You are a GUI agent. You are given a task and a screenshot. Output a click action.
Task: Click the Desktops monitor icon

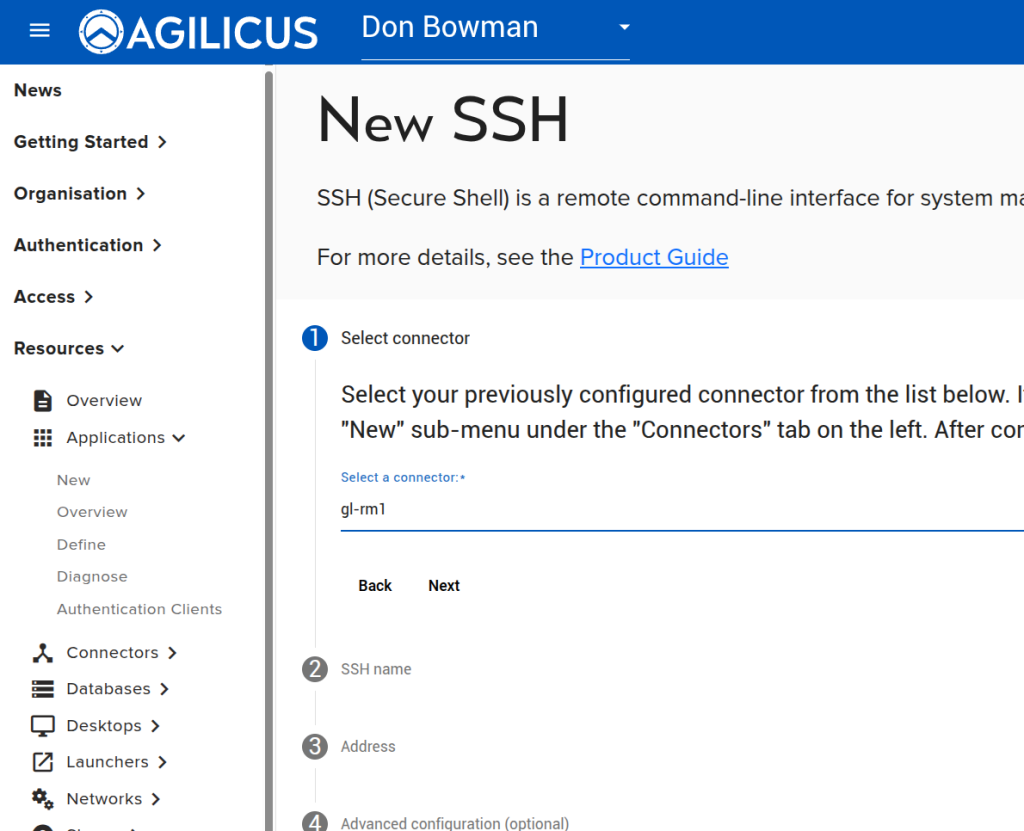pyautogui.click(x=43, y=726)
